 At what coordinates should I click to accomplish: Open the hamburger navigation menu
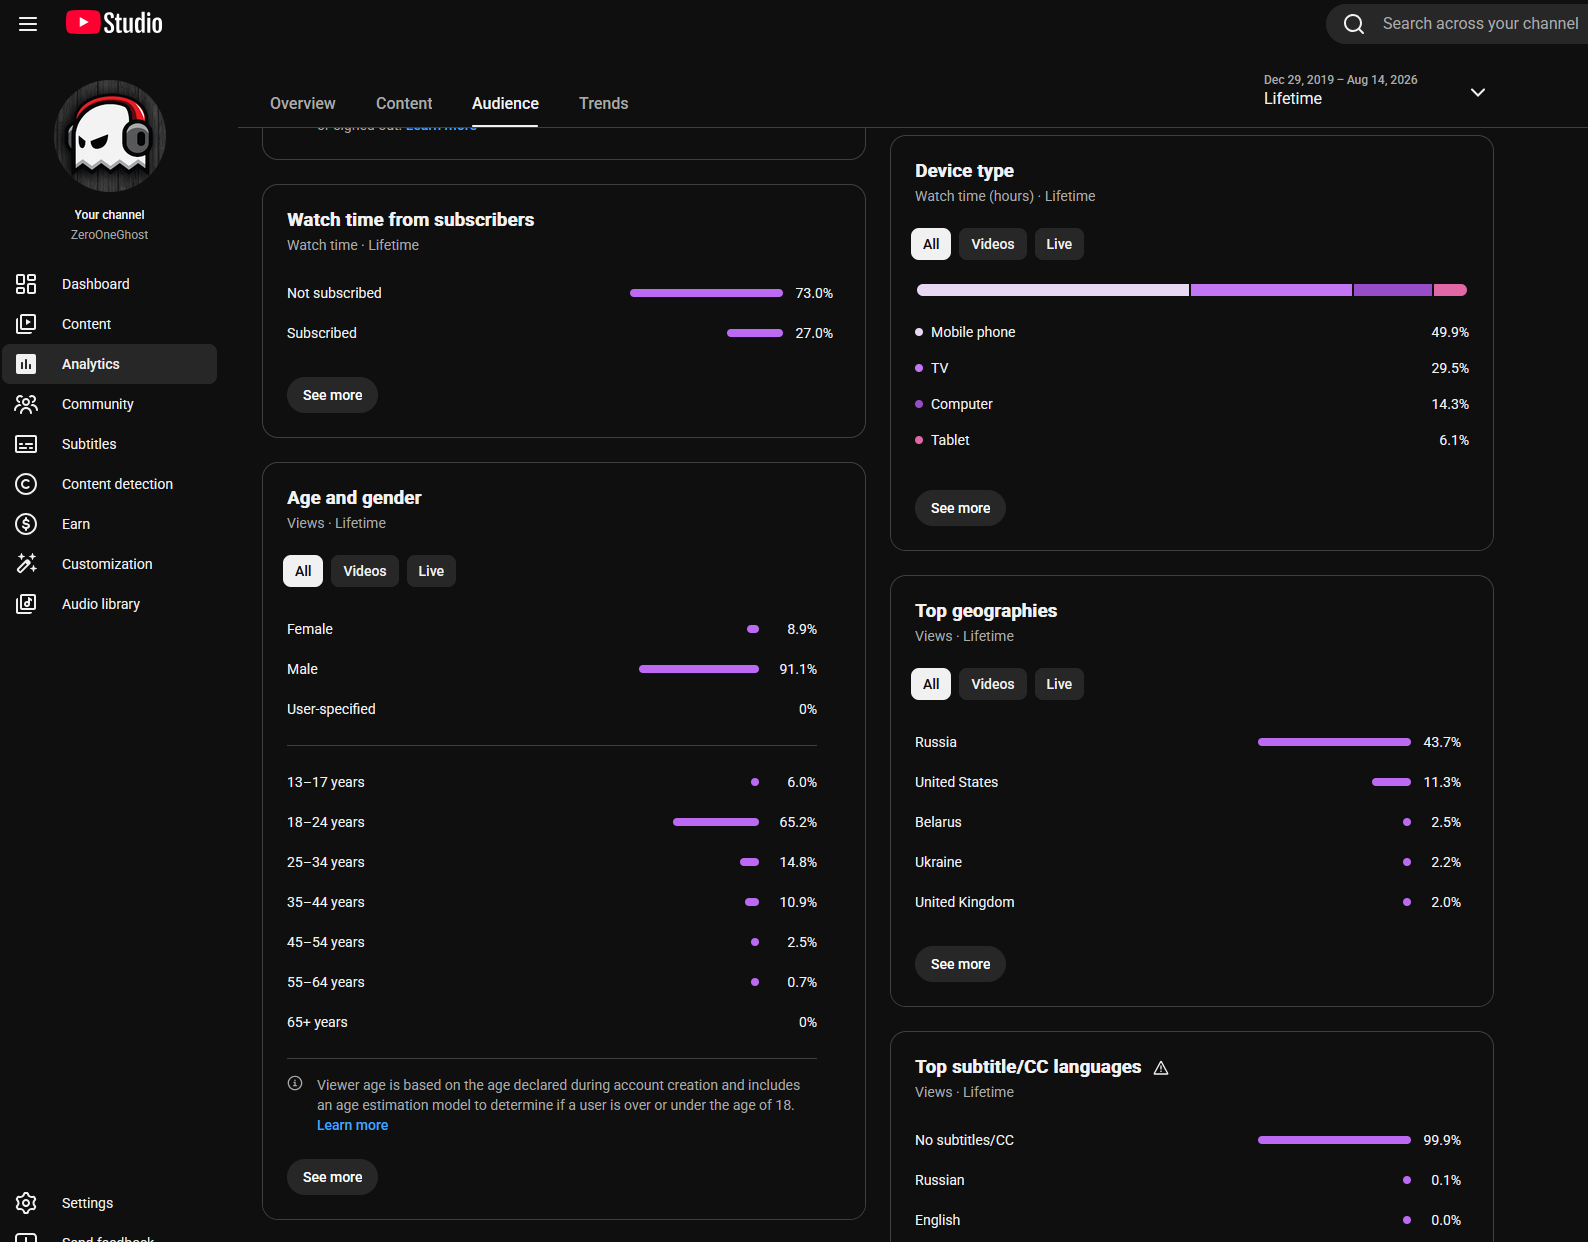(x=28, y=23)
